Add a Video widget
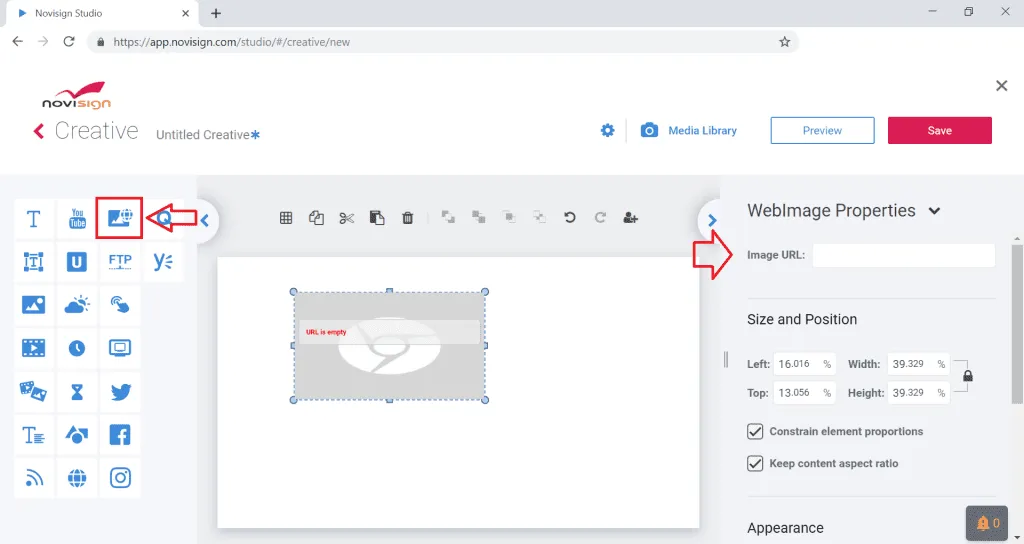Screen dimensions: 1024x544 (x=33, y=348)
